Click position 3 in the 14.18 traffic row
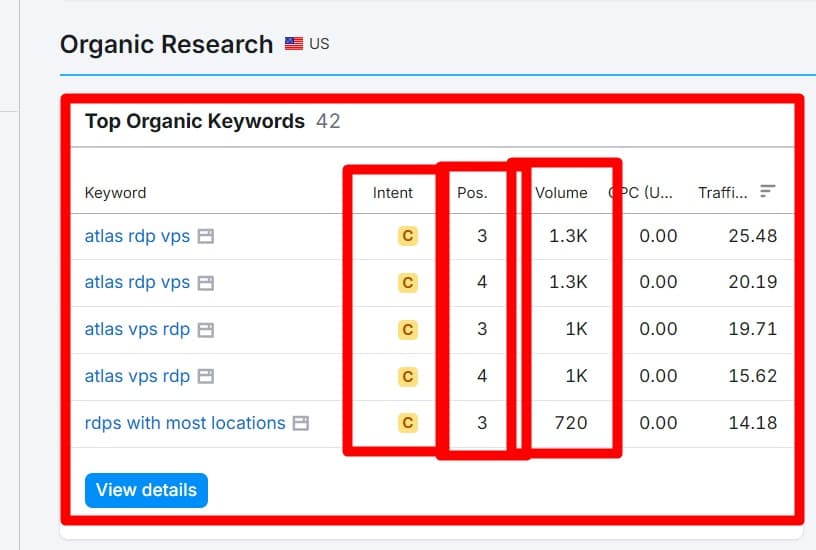This screenshot has height=550, width=816. tap(482, 423)
